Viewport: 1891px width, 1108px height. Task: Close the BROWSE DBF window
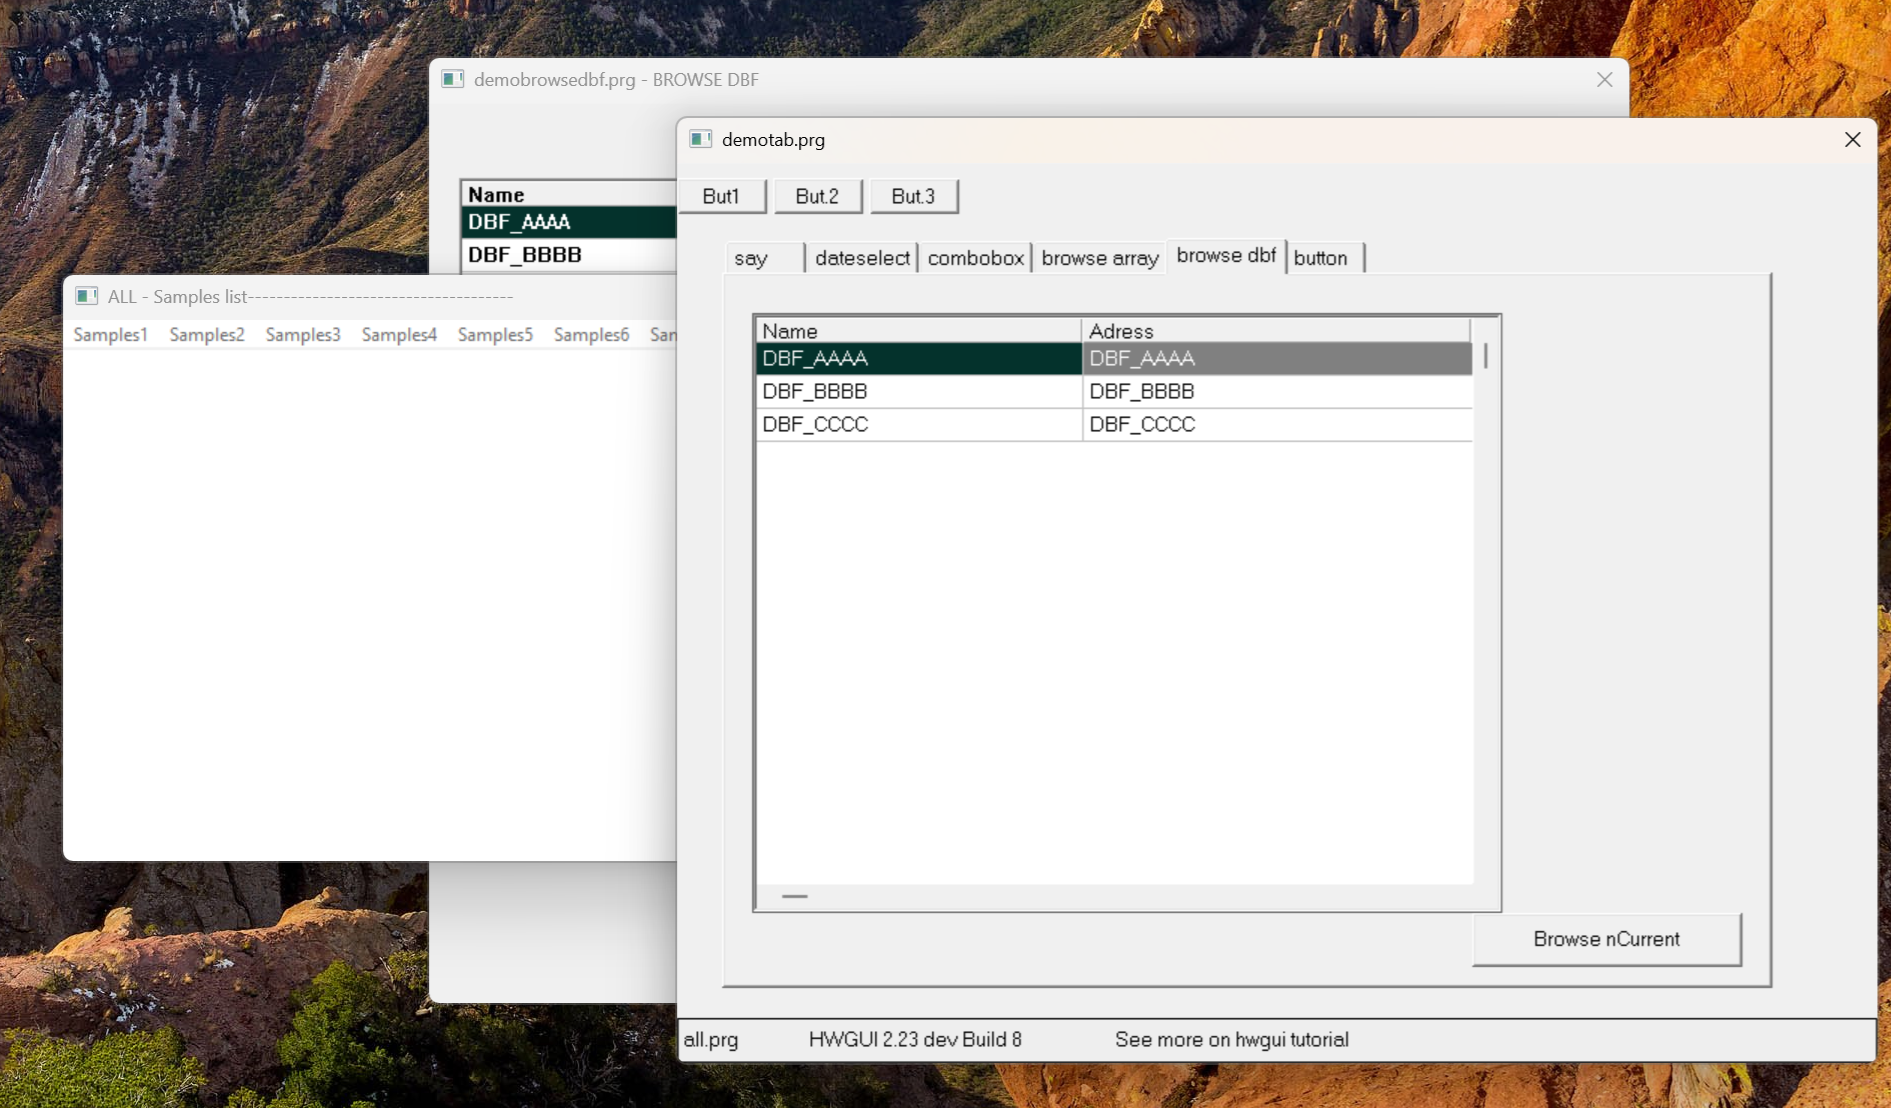(x=1604, y=80)
